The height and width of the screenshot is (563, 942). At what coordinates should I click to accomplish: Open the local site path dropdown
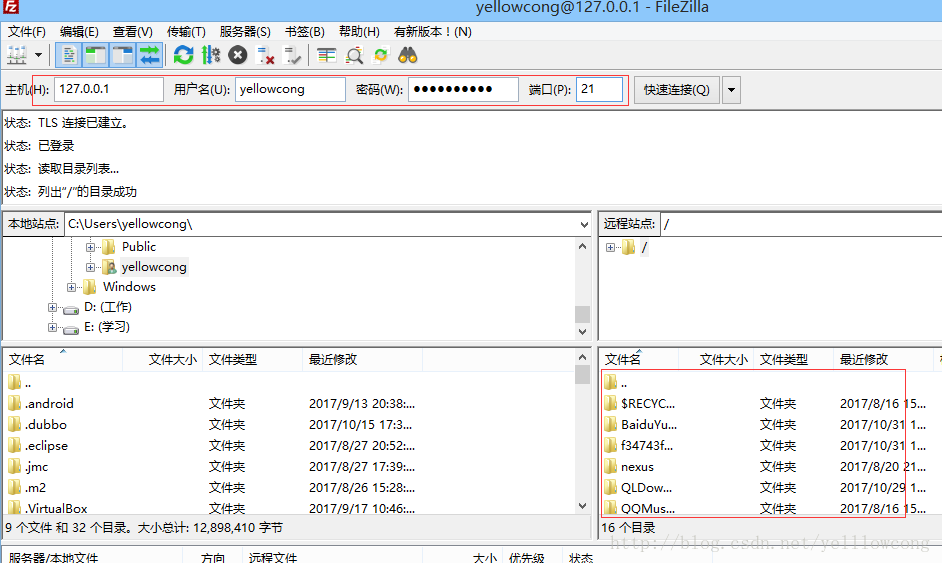584,224
